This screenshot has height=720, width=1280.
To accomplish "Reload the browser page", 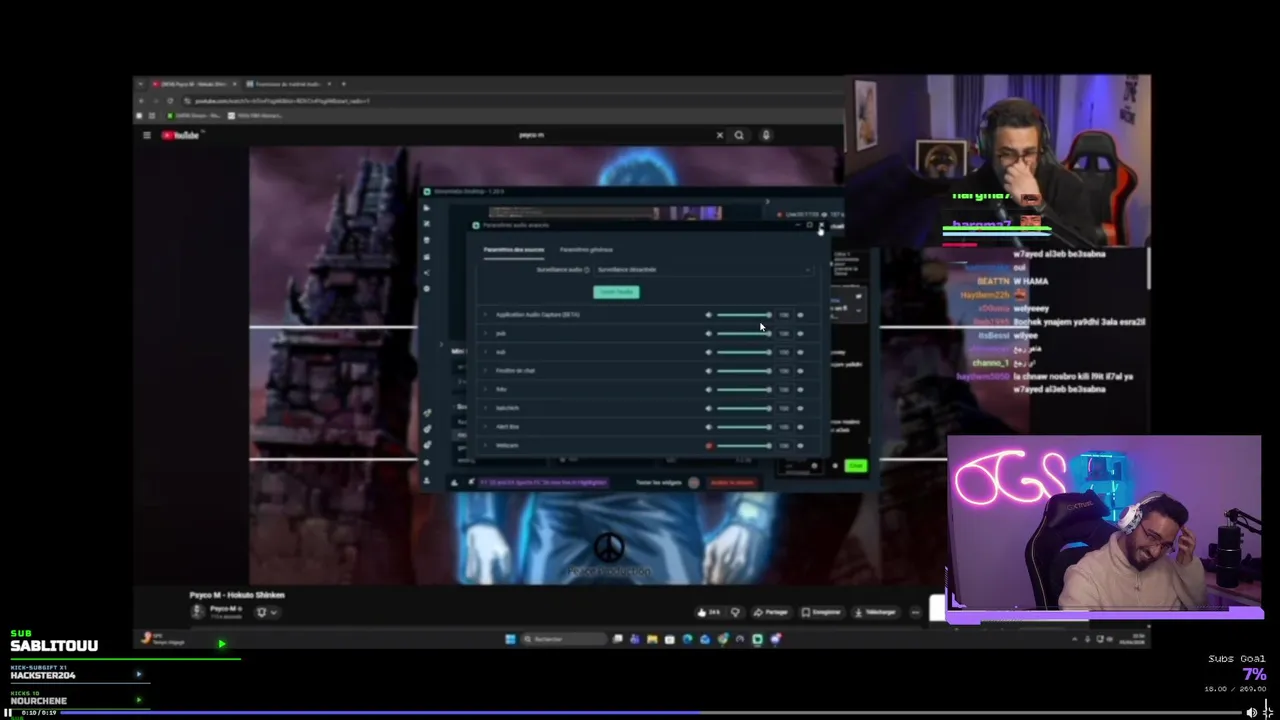I will 170,101.
